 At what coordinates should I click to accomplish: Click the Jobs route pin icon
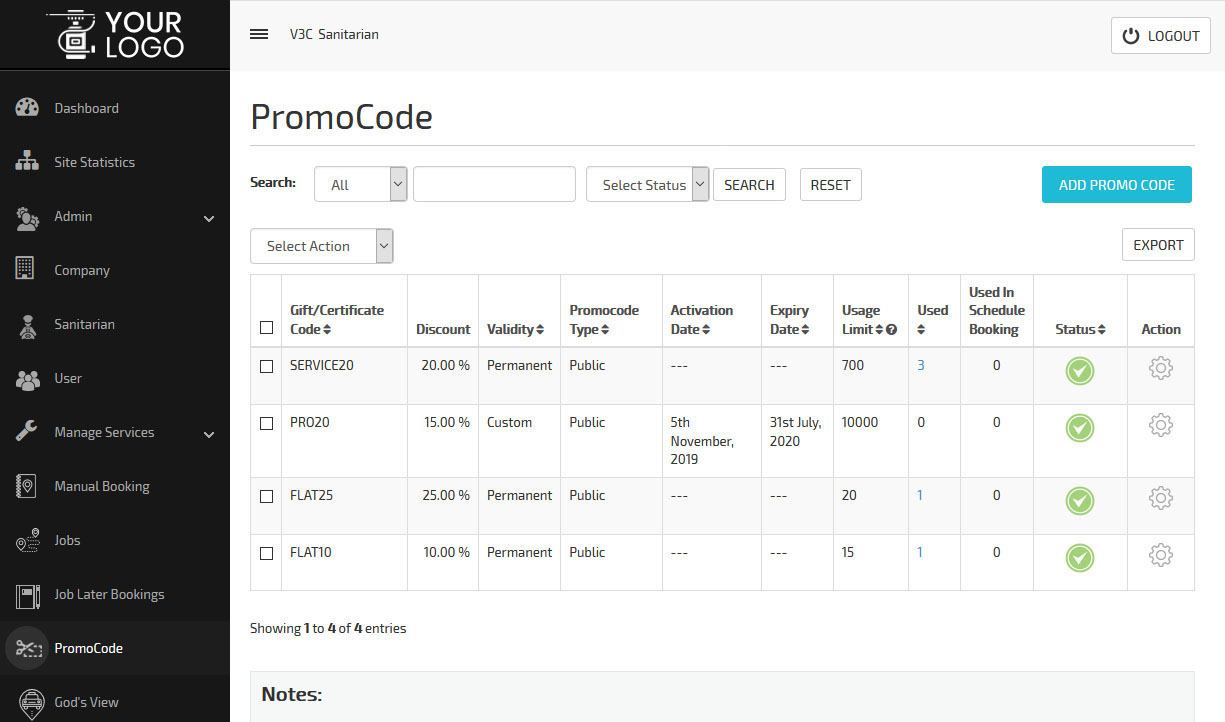(x=27, y=540)
